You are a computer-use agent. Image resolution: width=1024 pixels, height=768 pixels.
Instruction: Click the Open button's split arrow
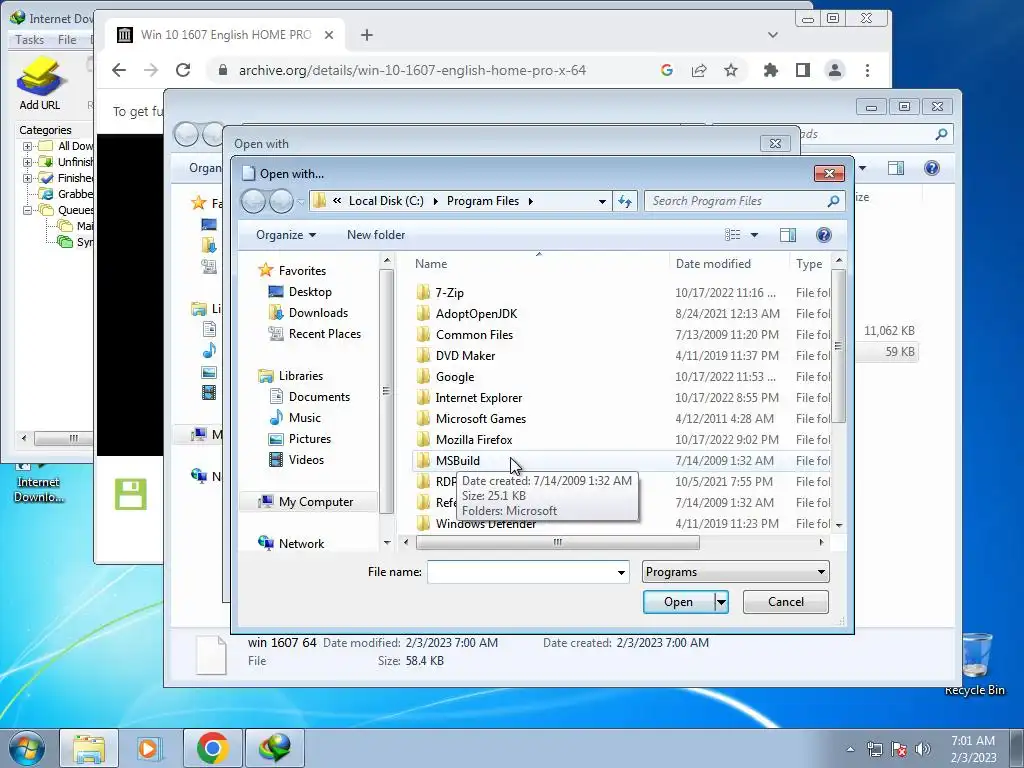[721, 602]
